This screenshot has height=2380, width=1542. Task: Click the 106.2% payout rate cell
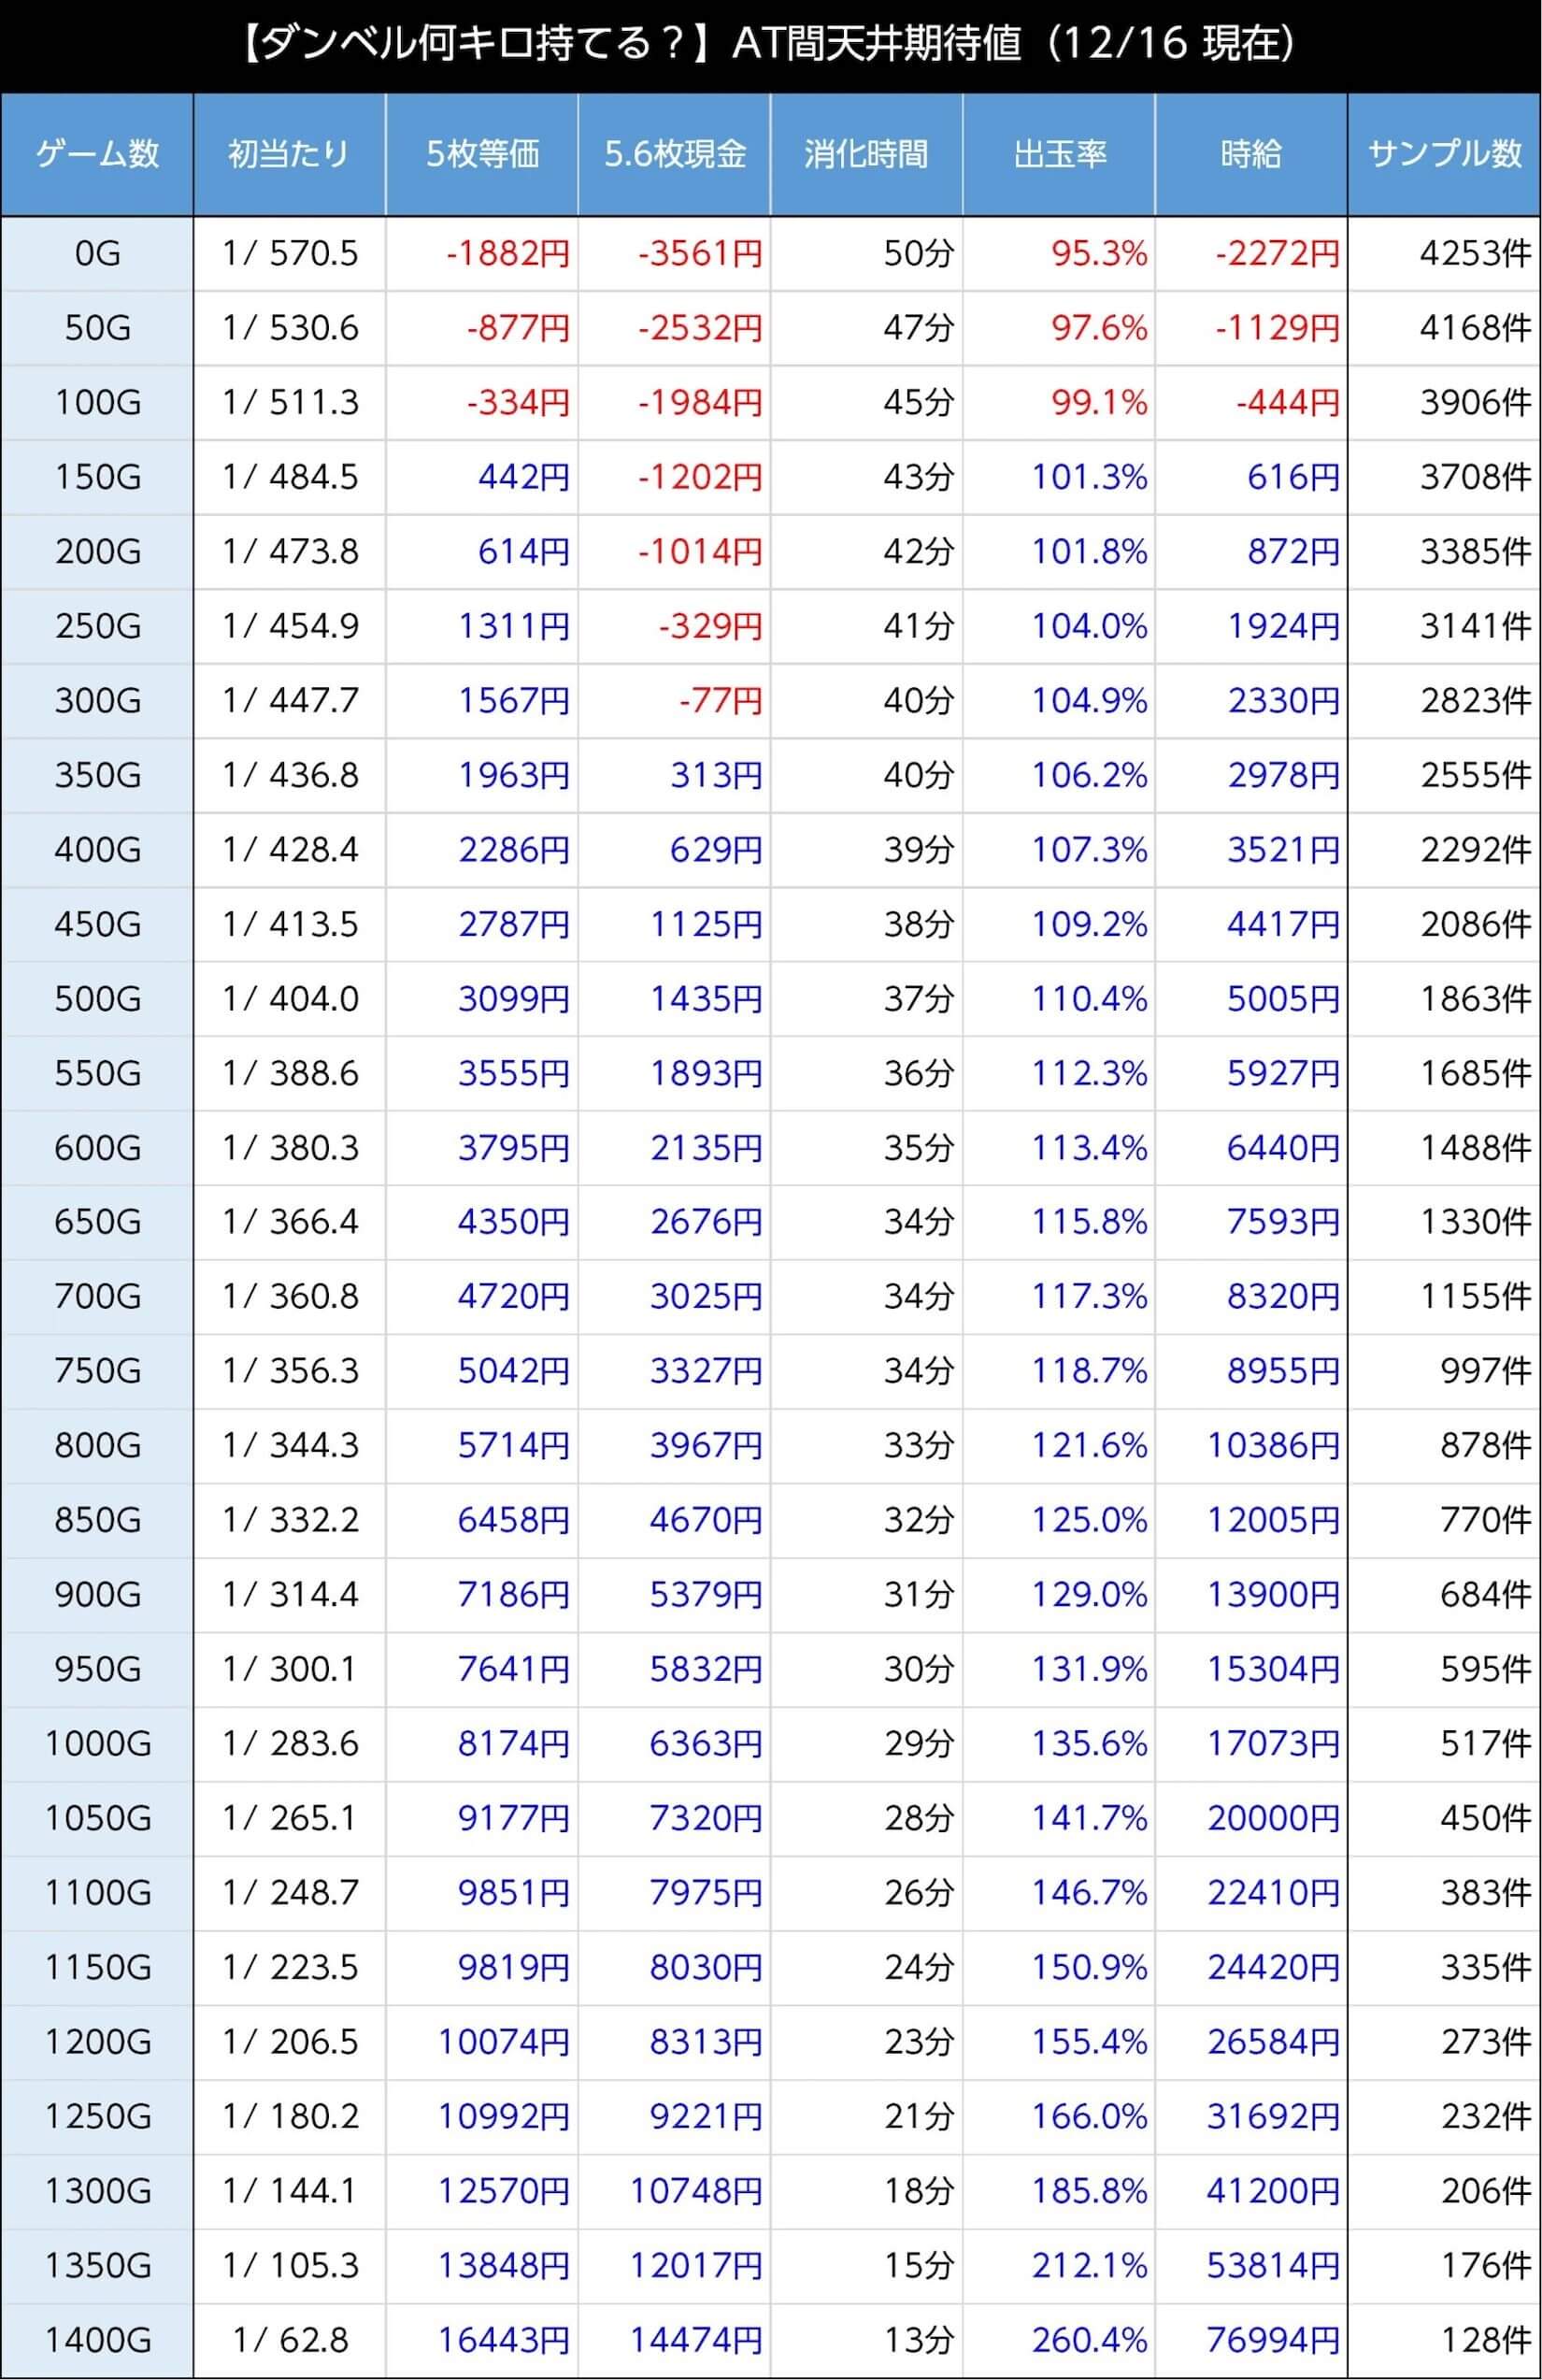[x=1059, y=775]
